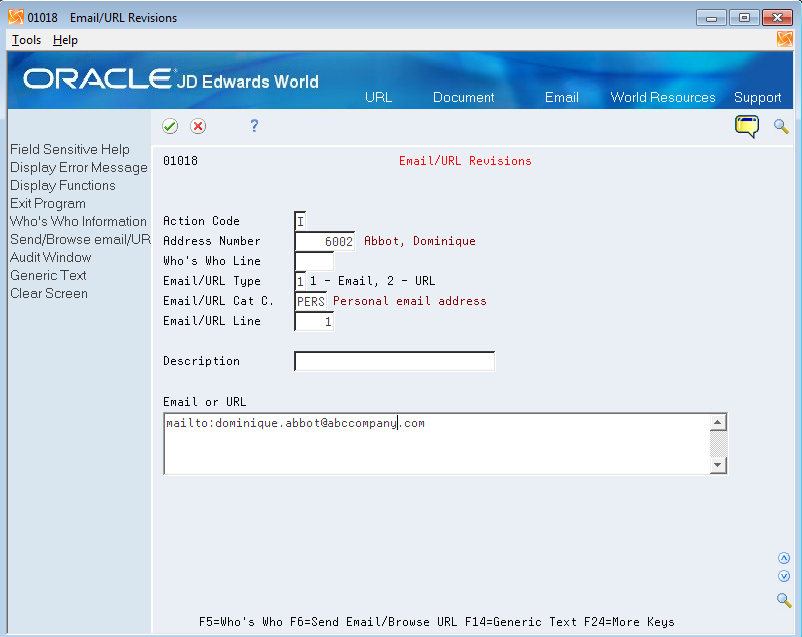
Task: Click the Personal email address description text
Action: coord(410,301)
